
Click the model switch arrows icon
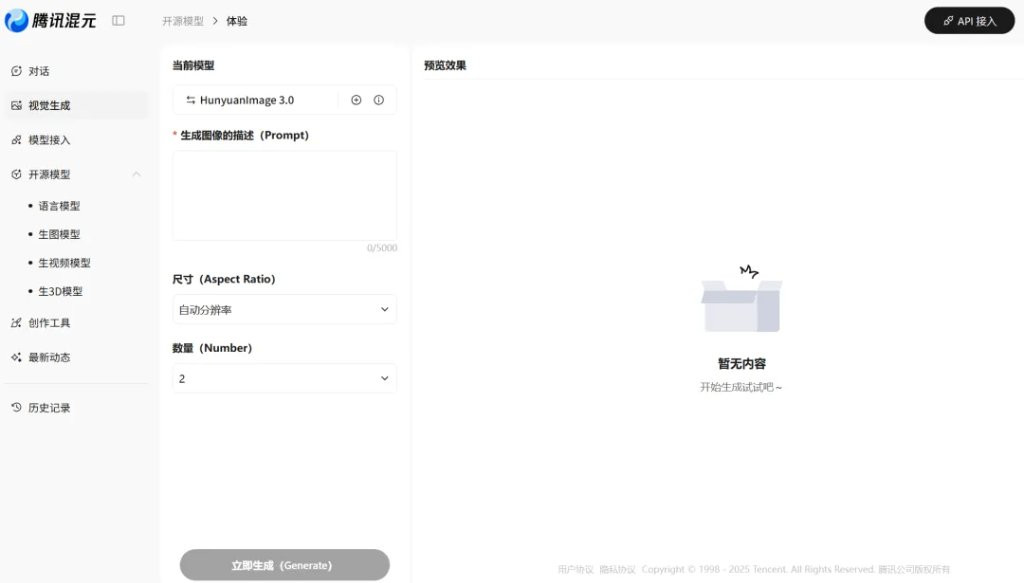(190, 100)
